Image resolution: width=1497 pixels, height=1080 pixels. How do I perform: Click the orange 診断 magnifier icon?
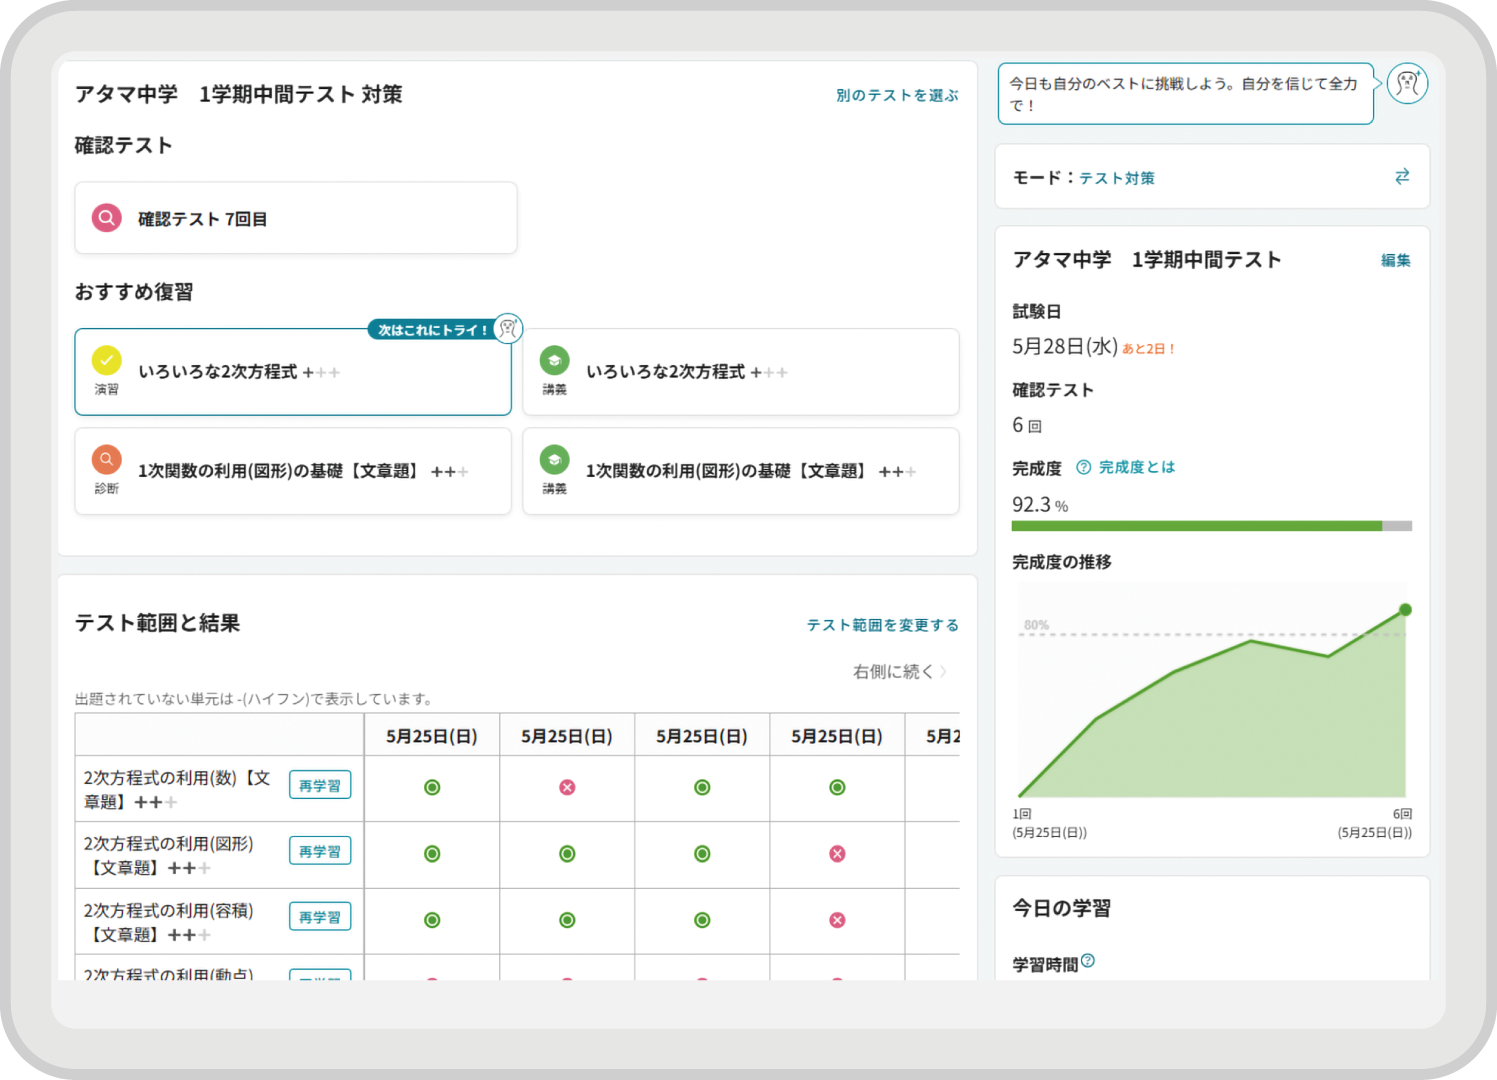(107, 460)
